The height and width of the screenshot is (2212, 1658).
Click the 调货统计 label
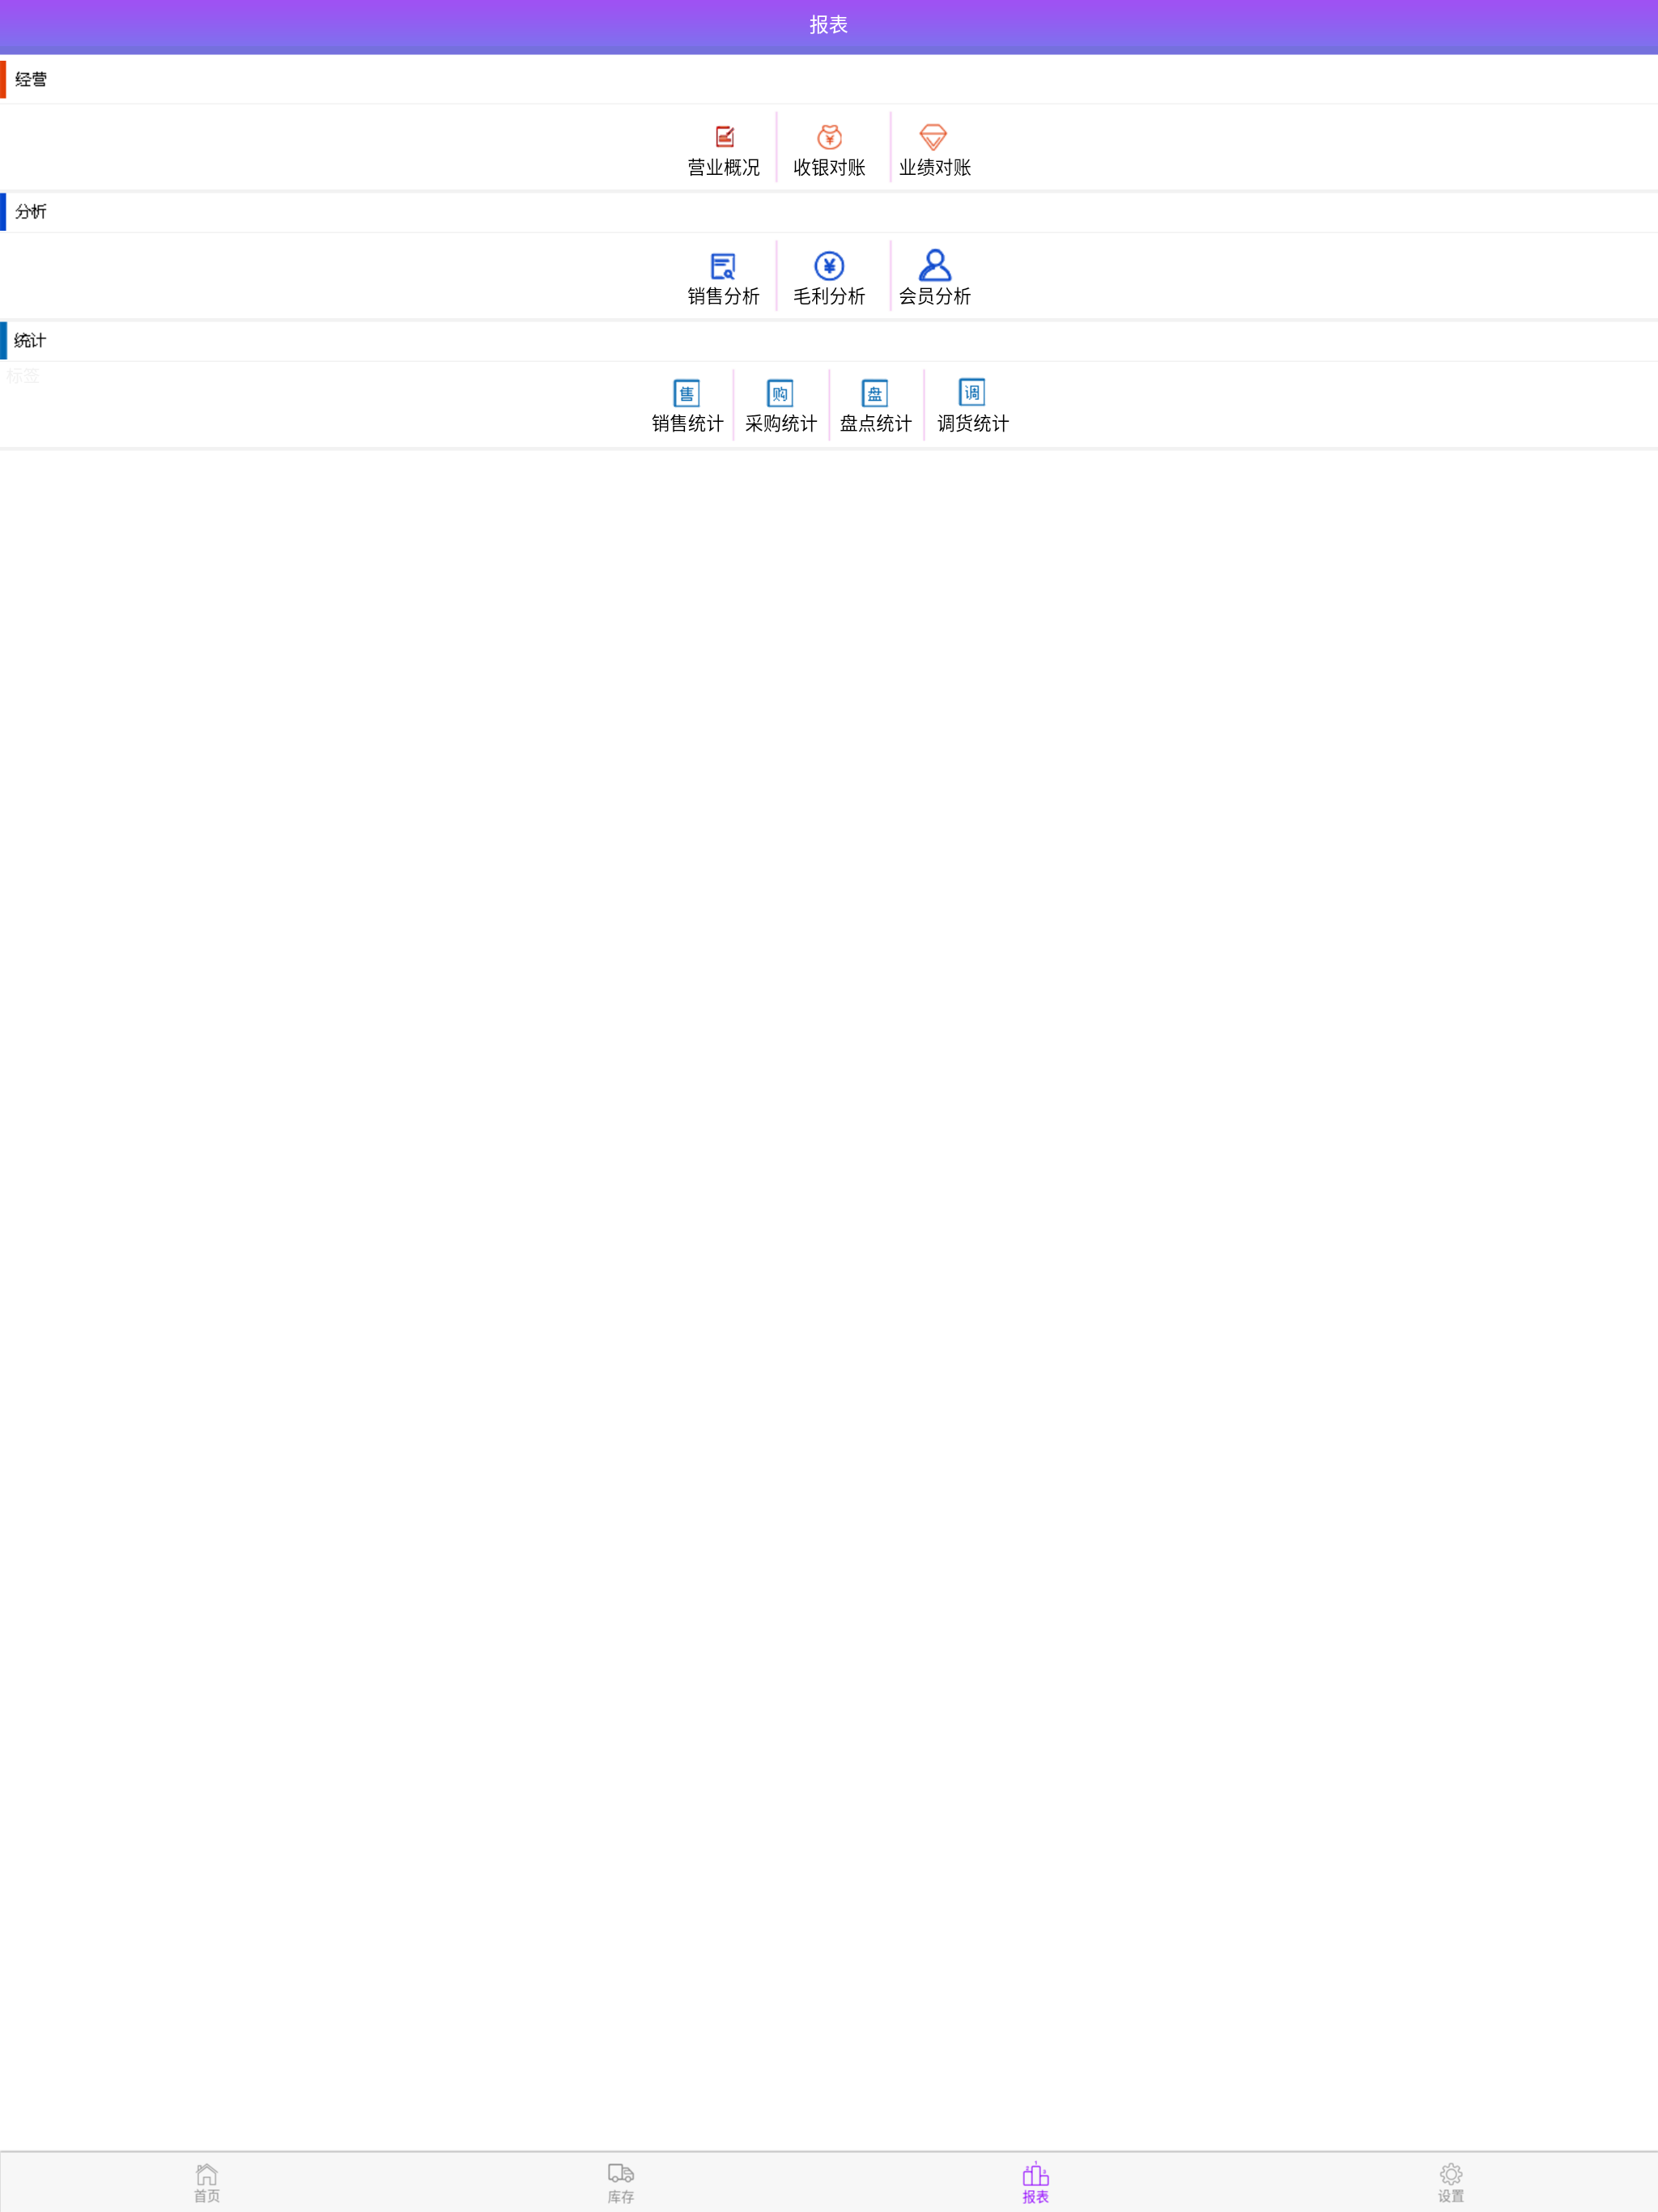tap(973, 424)
